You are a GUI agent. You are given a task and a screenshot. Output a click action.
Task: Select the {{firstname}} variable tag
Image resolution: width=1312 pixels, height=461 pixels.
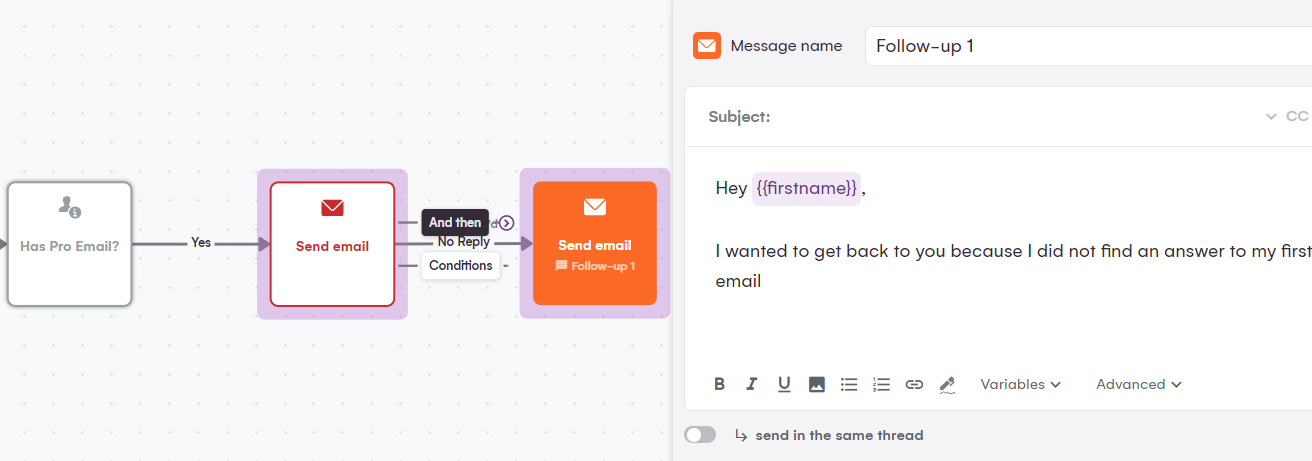tap(806, 188)
